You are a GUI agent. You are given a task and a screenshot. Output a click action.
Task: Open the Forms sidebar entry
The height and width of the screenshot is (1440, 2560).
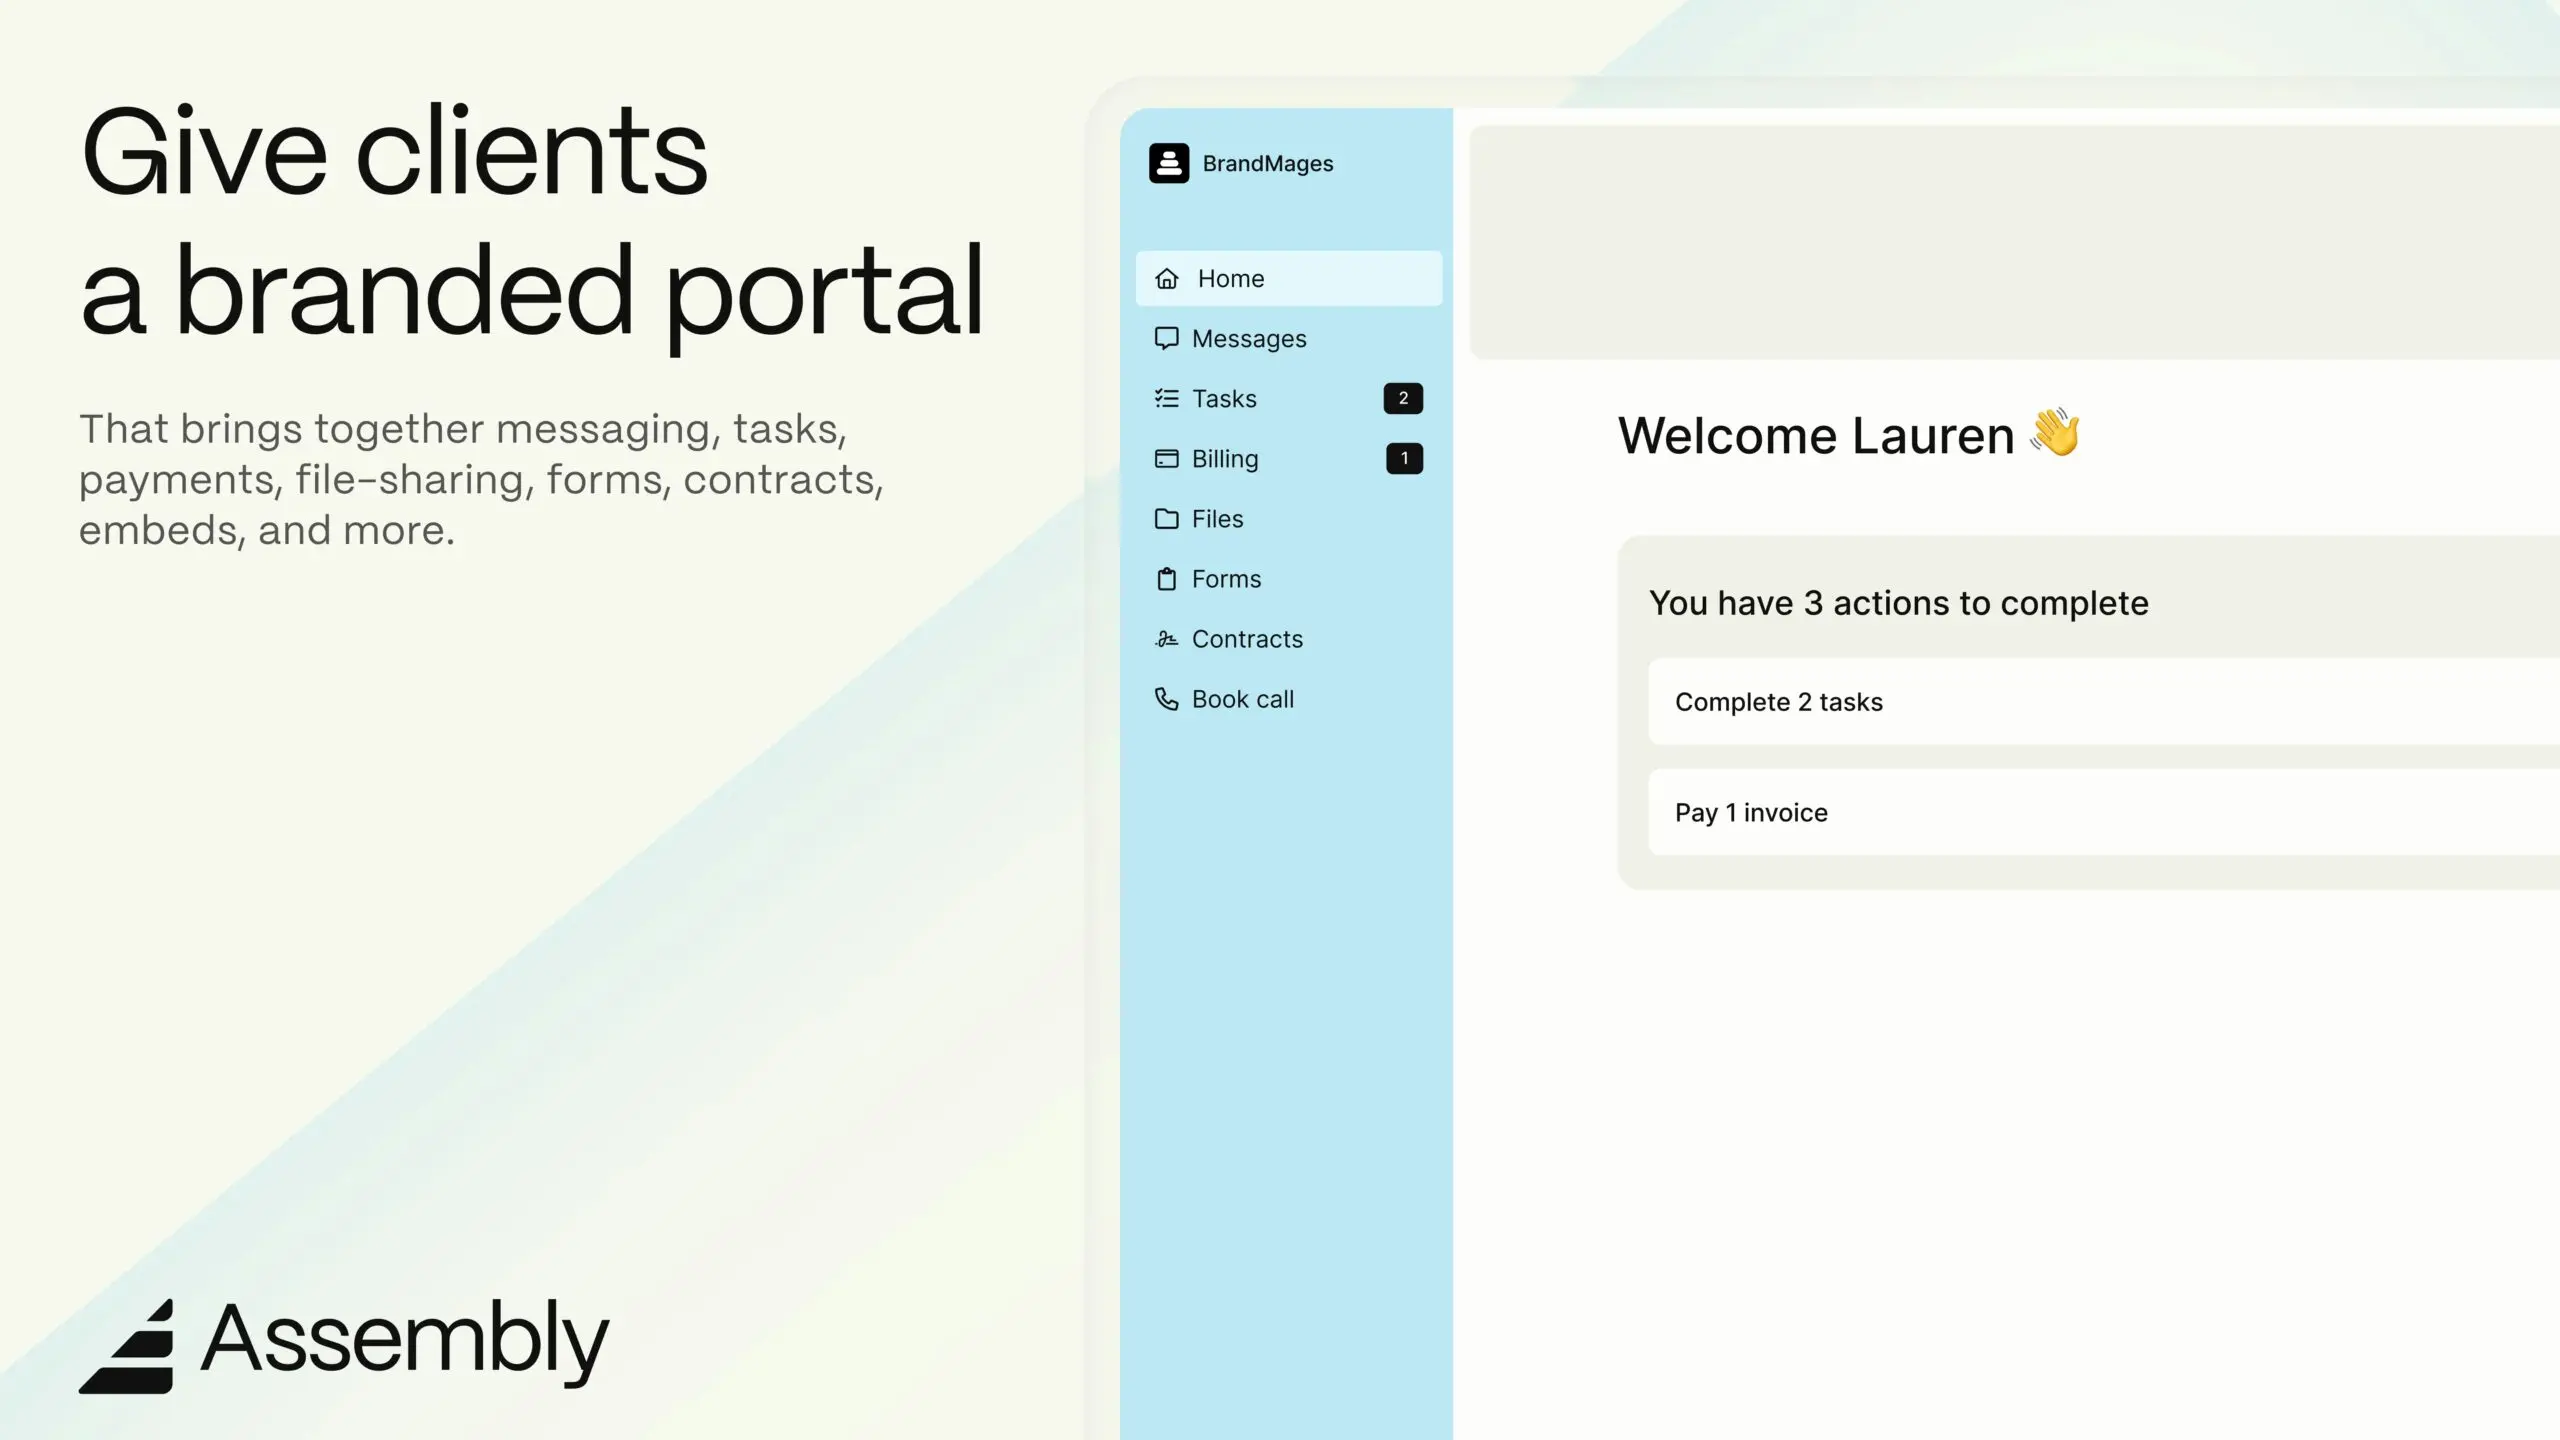[x=1226, y=579]
